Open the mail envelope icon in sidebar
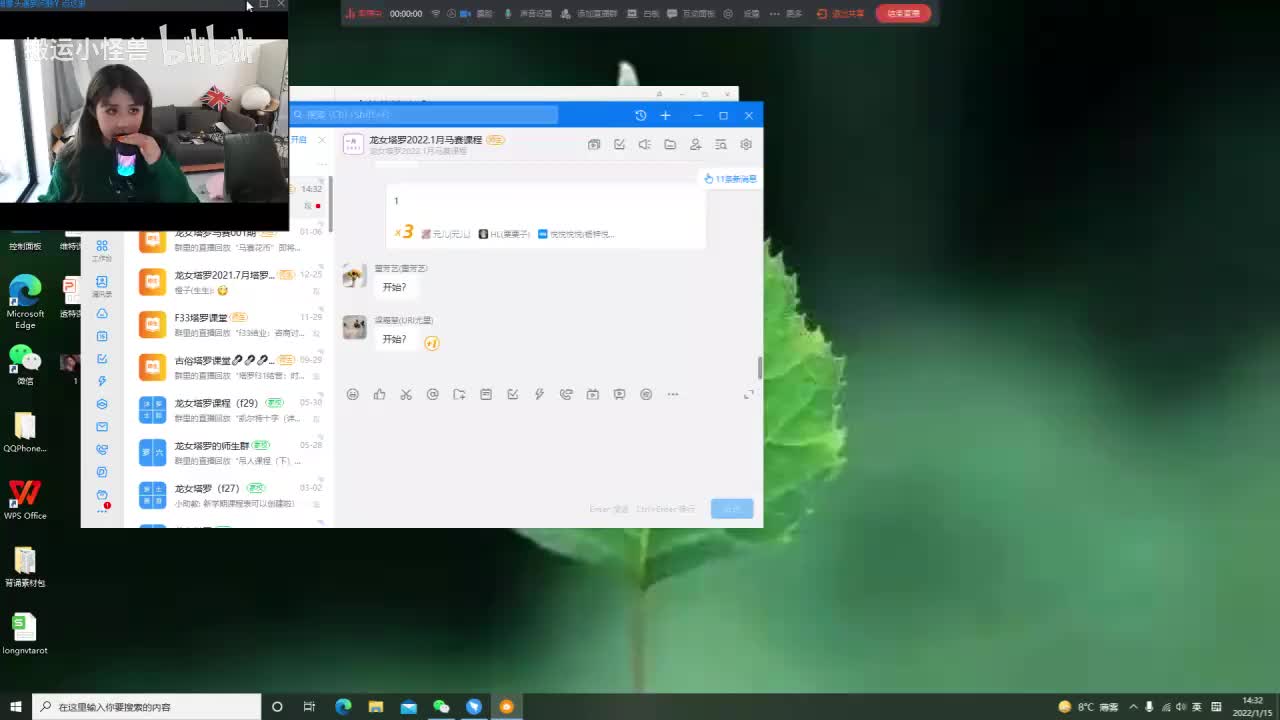 pos(102,427)
